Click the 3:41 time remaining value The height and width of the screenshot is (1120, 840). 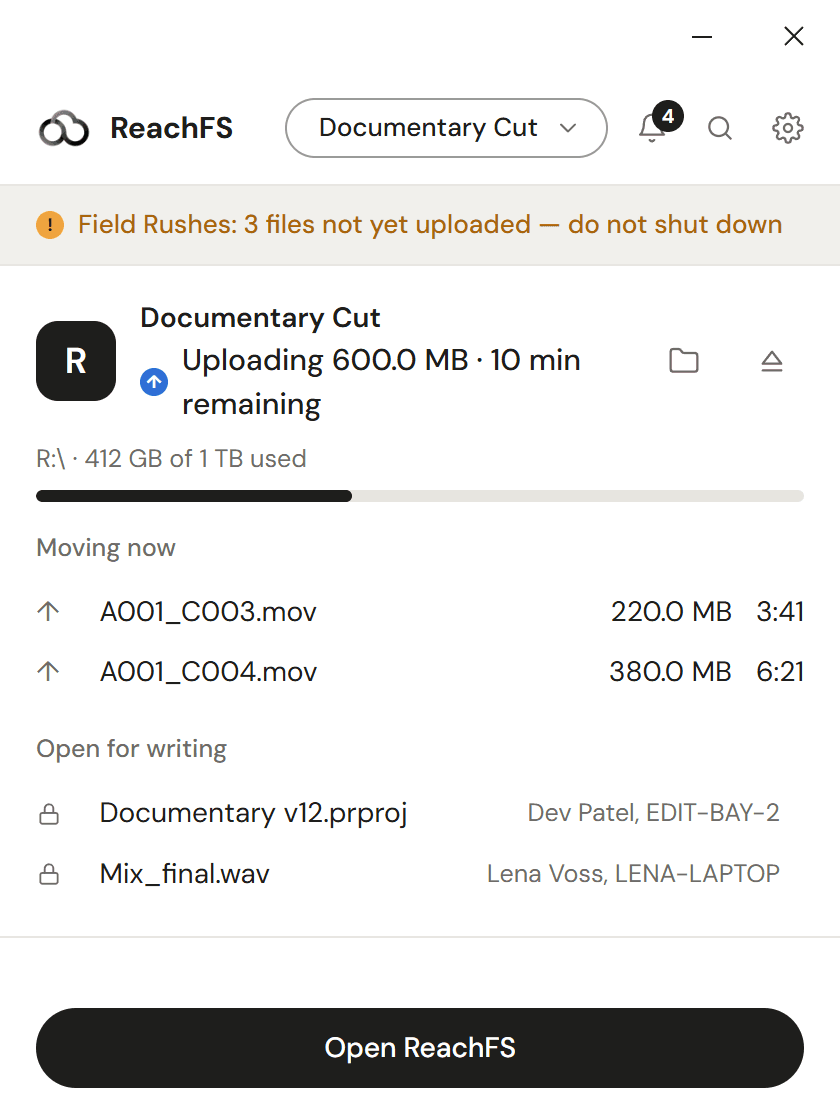point(780,611)
